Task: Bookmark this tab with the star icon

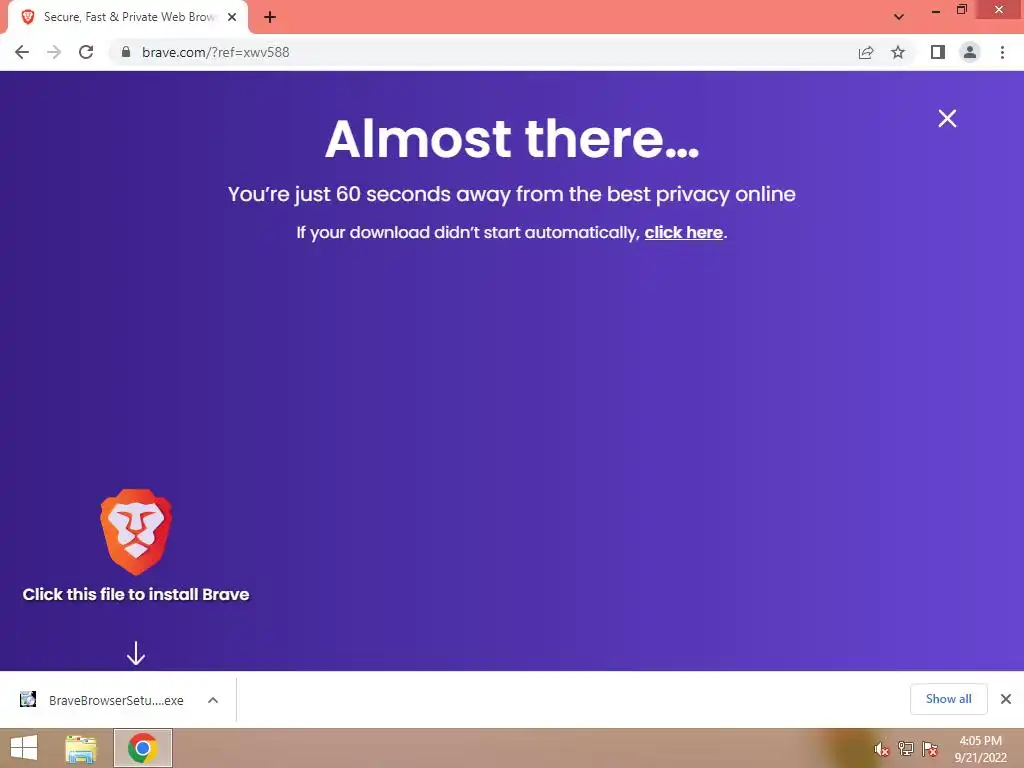Action: click(898, 52)
